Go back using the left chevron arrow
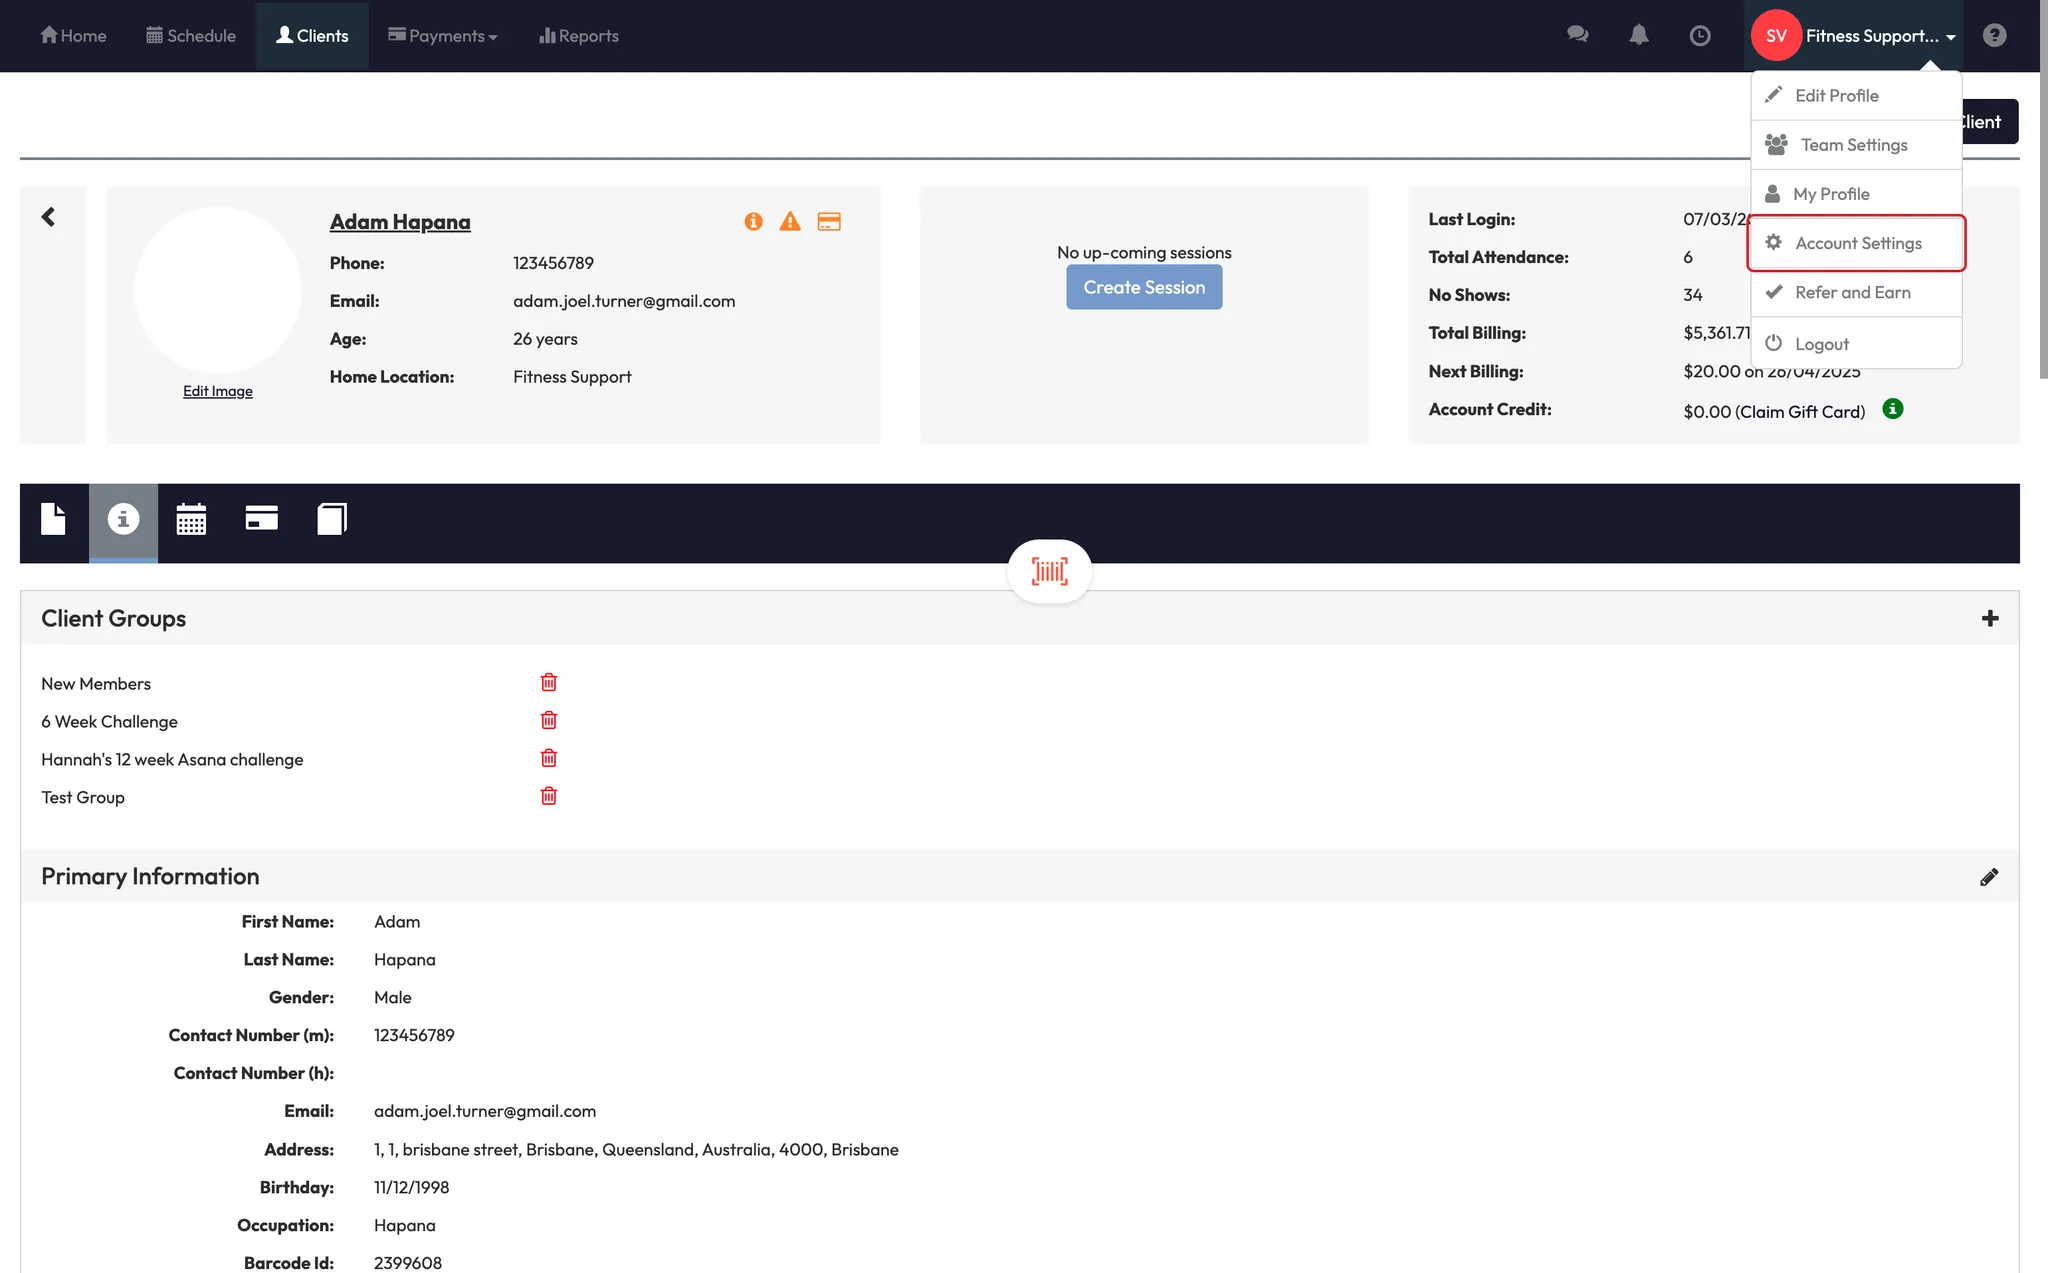This screenshot has height=1273, width=2048. coord(48,217)
